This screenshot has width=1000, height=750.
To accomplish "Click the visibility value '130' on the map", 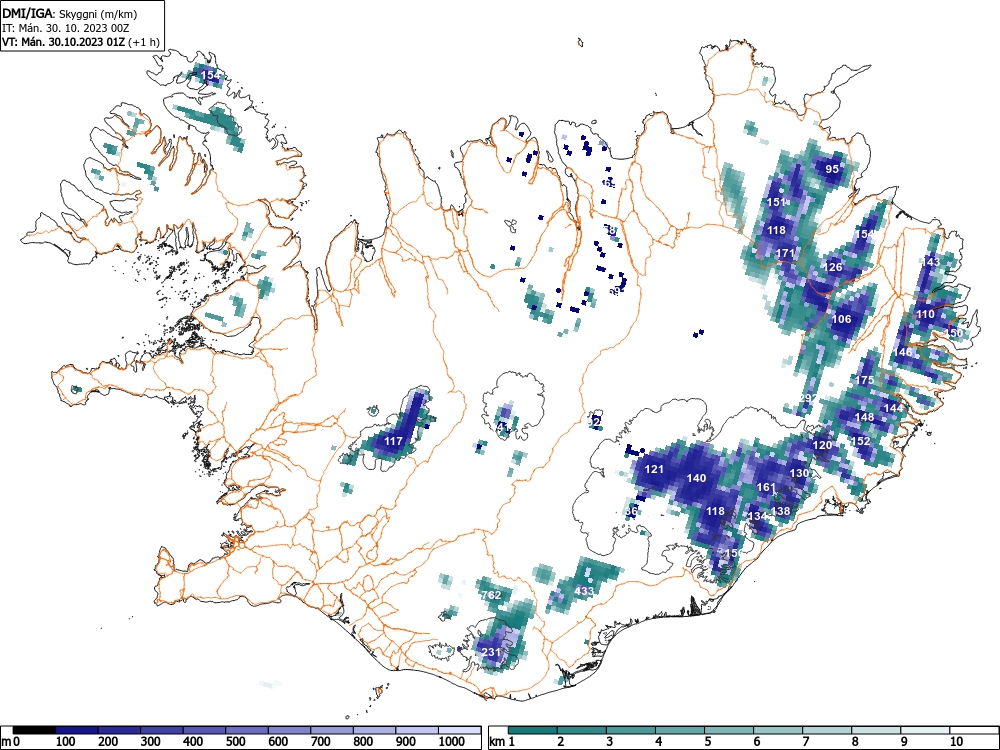I will tap(798, 473).
